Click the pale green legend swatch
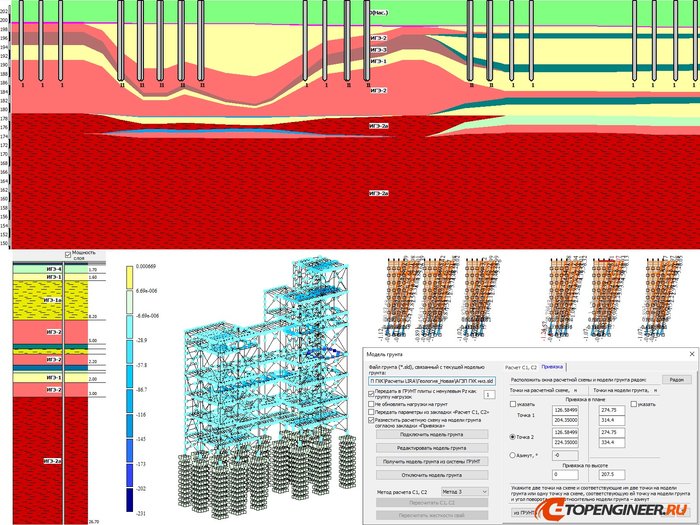This screenshot has height=525, width=700. pos(129,302)
